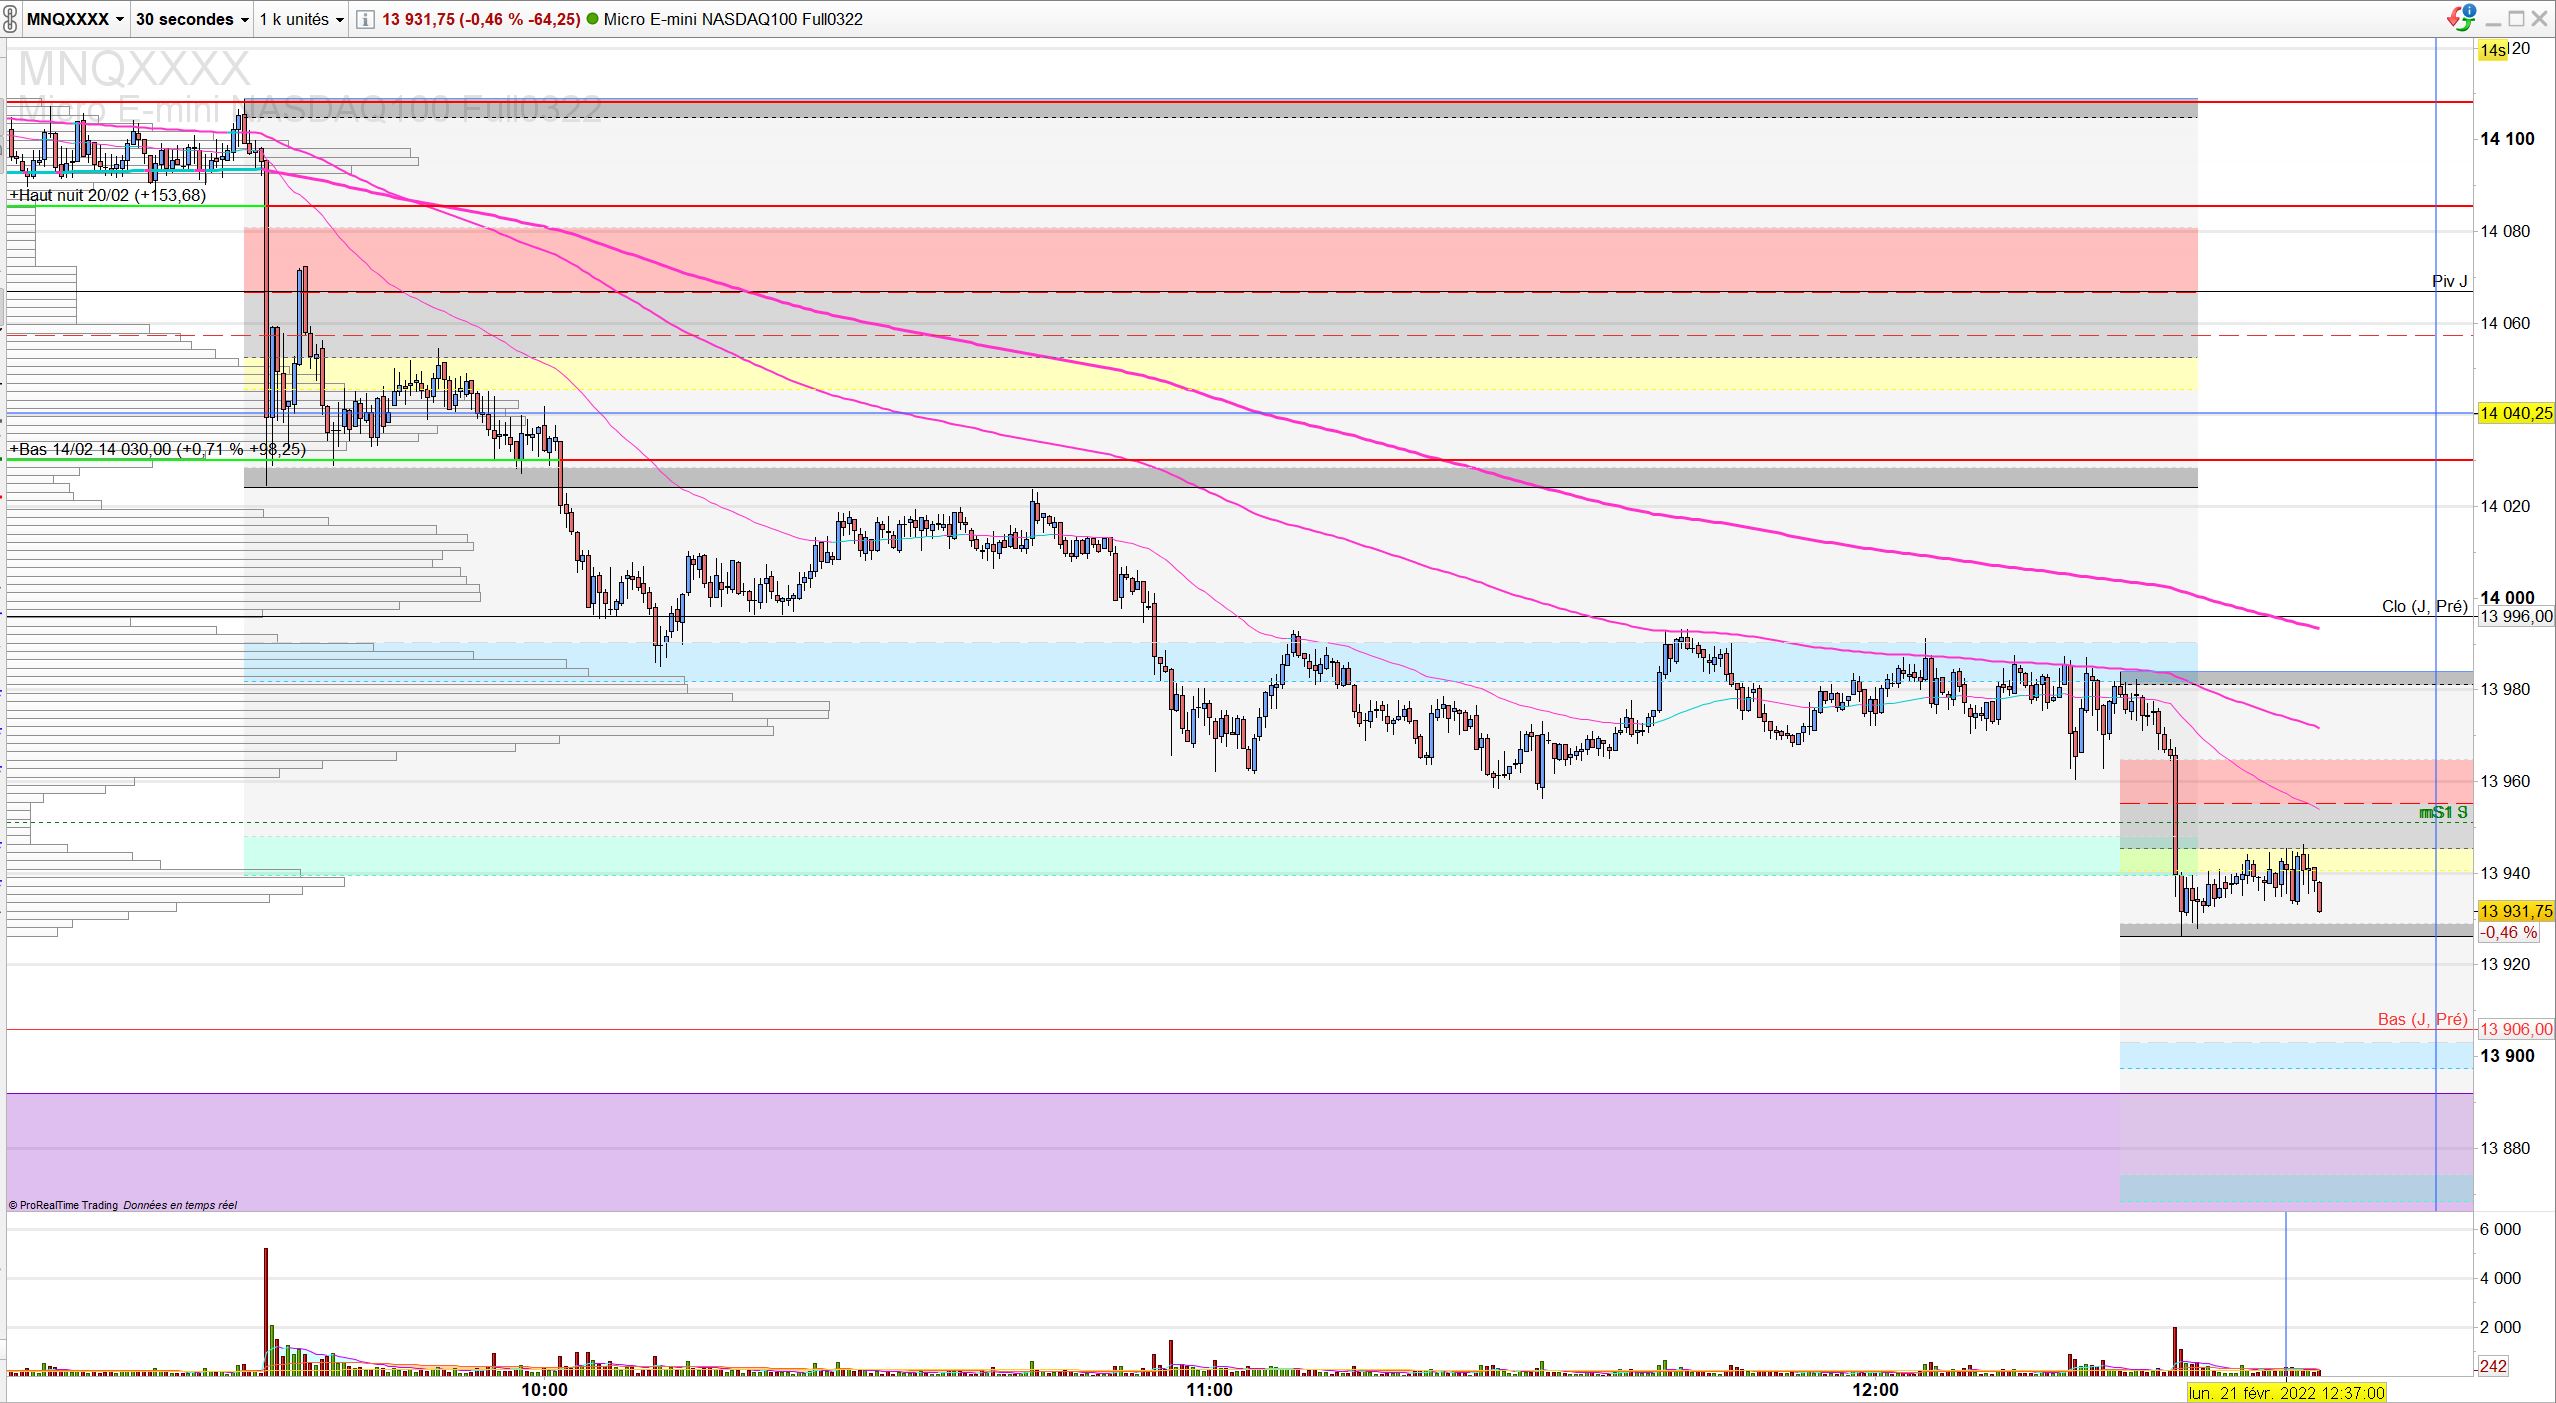The width and height of the screenshot is (2556, 1403).
Task: Maximize the chart window
Action: coord(2515,19)
